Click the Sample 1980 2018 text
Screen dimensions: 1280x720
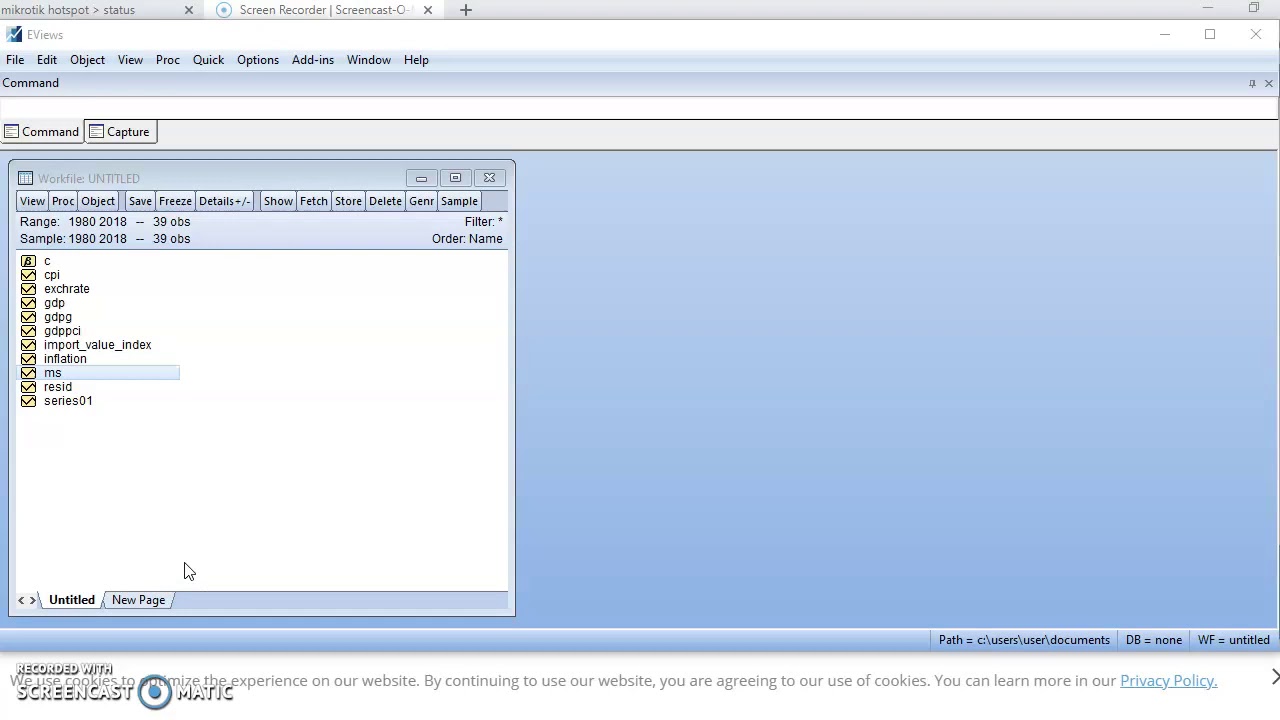(105, 239)
